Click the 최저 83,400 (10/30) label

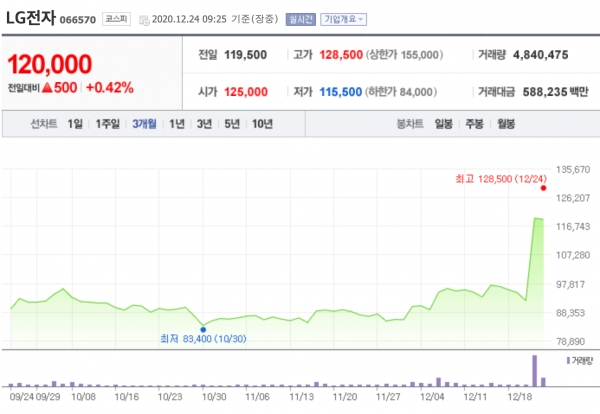pyautogui.click(x=203, y=339)
